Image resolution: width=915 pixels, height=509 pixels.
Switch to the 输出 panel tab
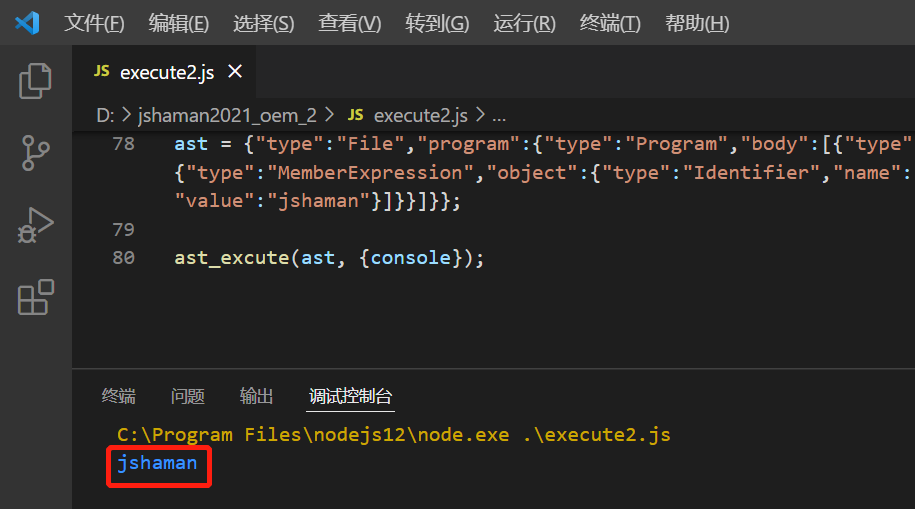tap(257, 396)
